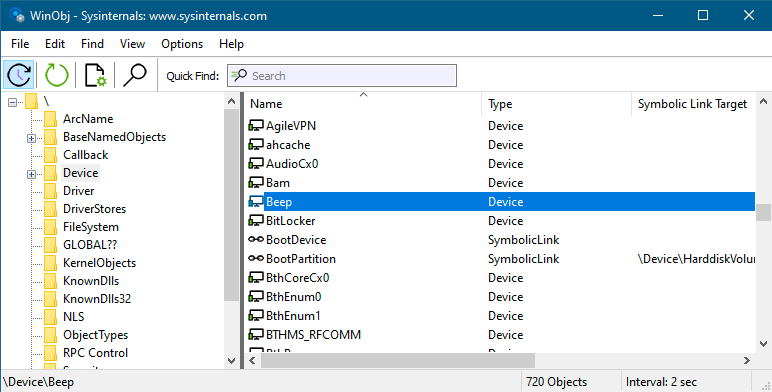772x392 pixels.
Task: Open the Help menu
Action: pos(231,44)
